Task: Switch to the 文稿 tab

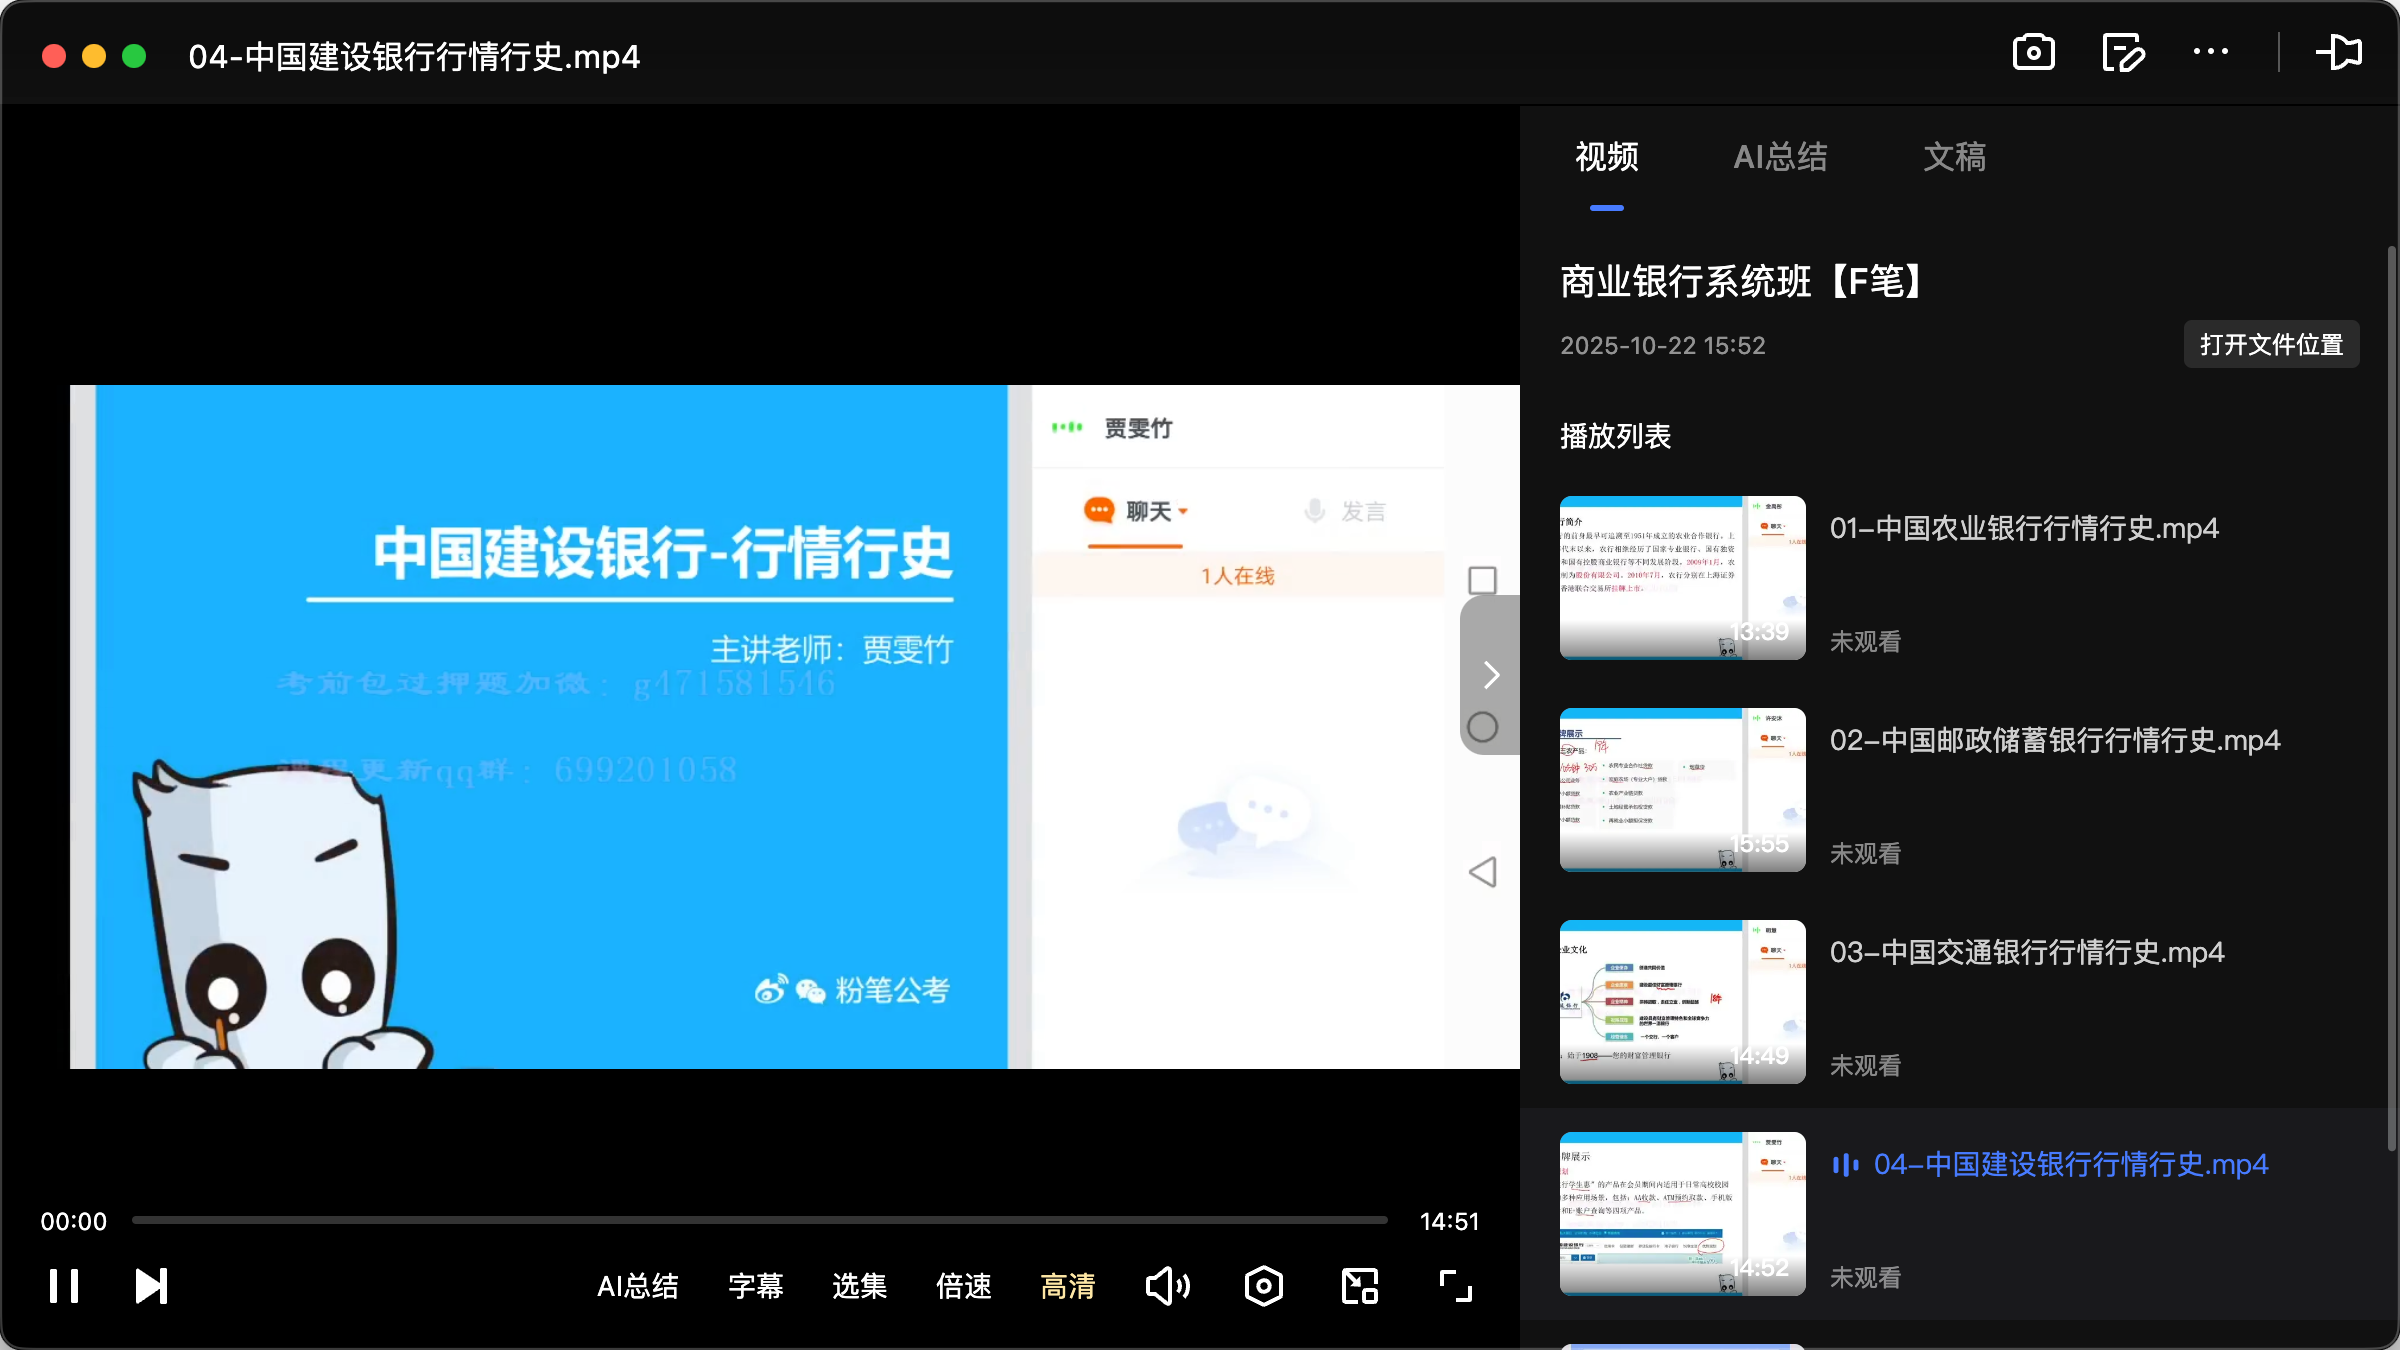Action: point(1953,157)
